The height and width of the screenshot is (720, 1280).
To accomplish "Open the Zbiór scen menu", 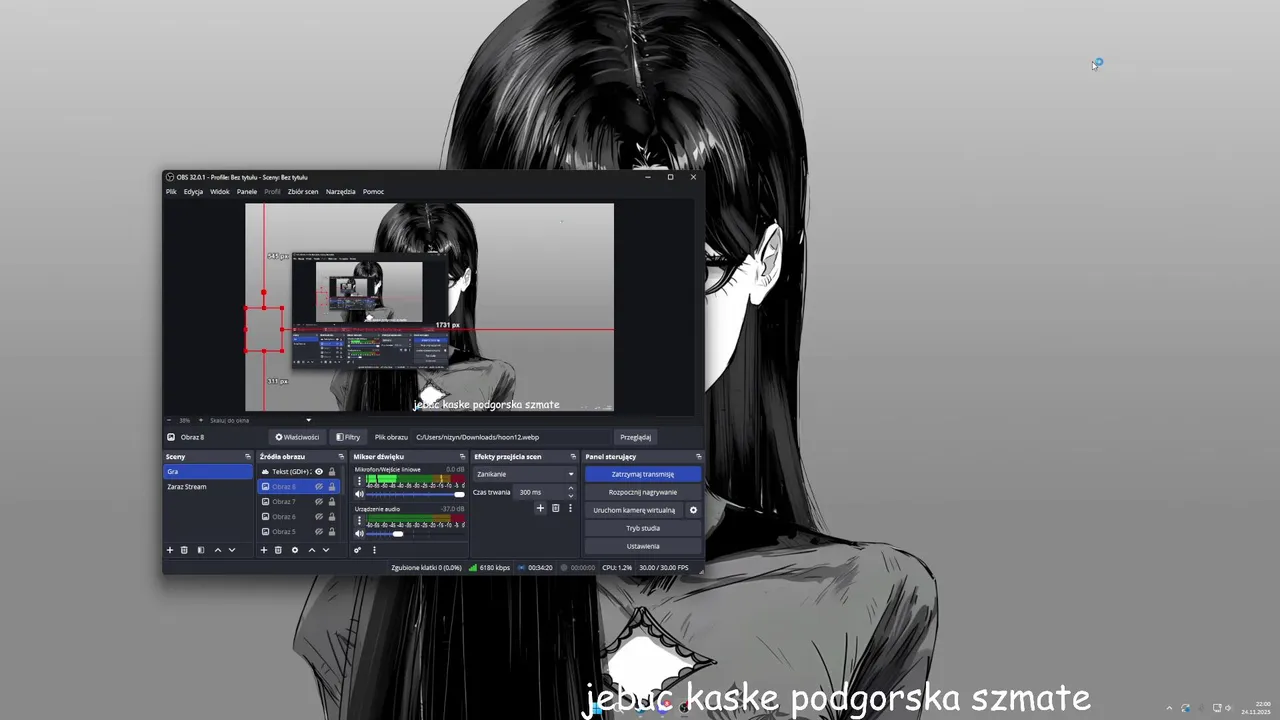I will 303,191.
